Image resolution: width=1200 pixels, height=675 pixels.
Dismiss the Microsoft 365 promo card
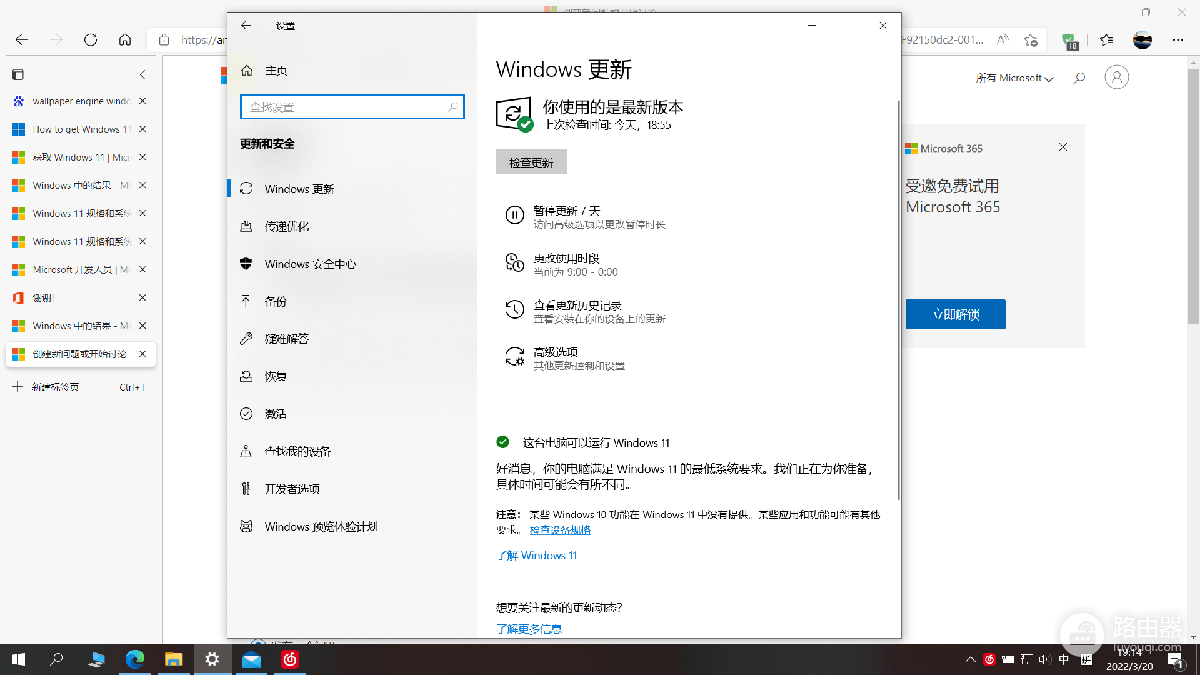point(1063,147)
